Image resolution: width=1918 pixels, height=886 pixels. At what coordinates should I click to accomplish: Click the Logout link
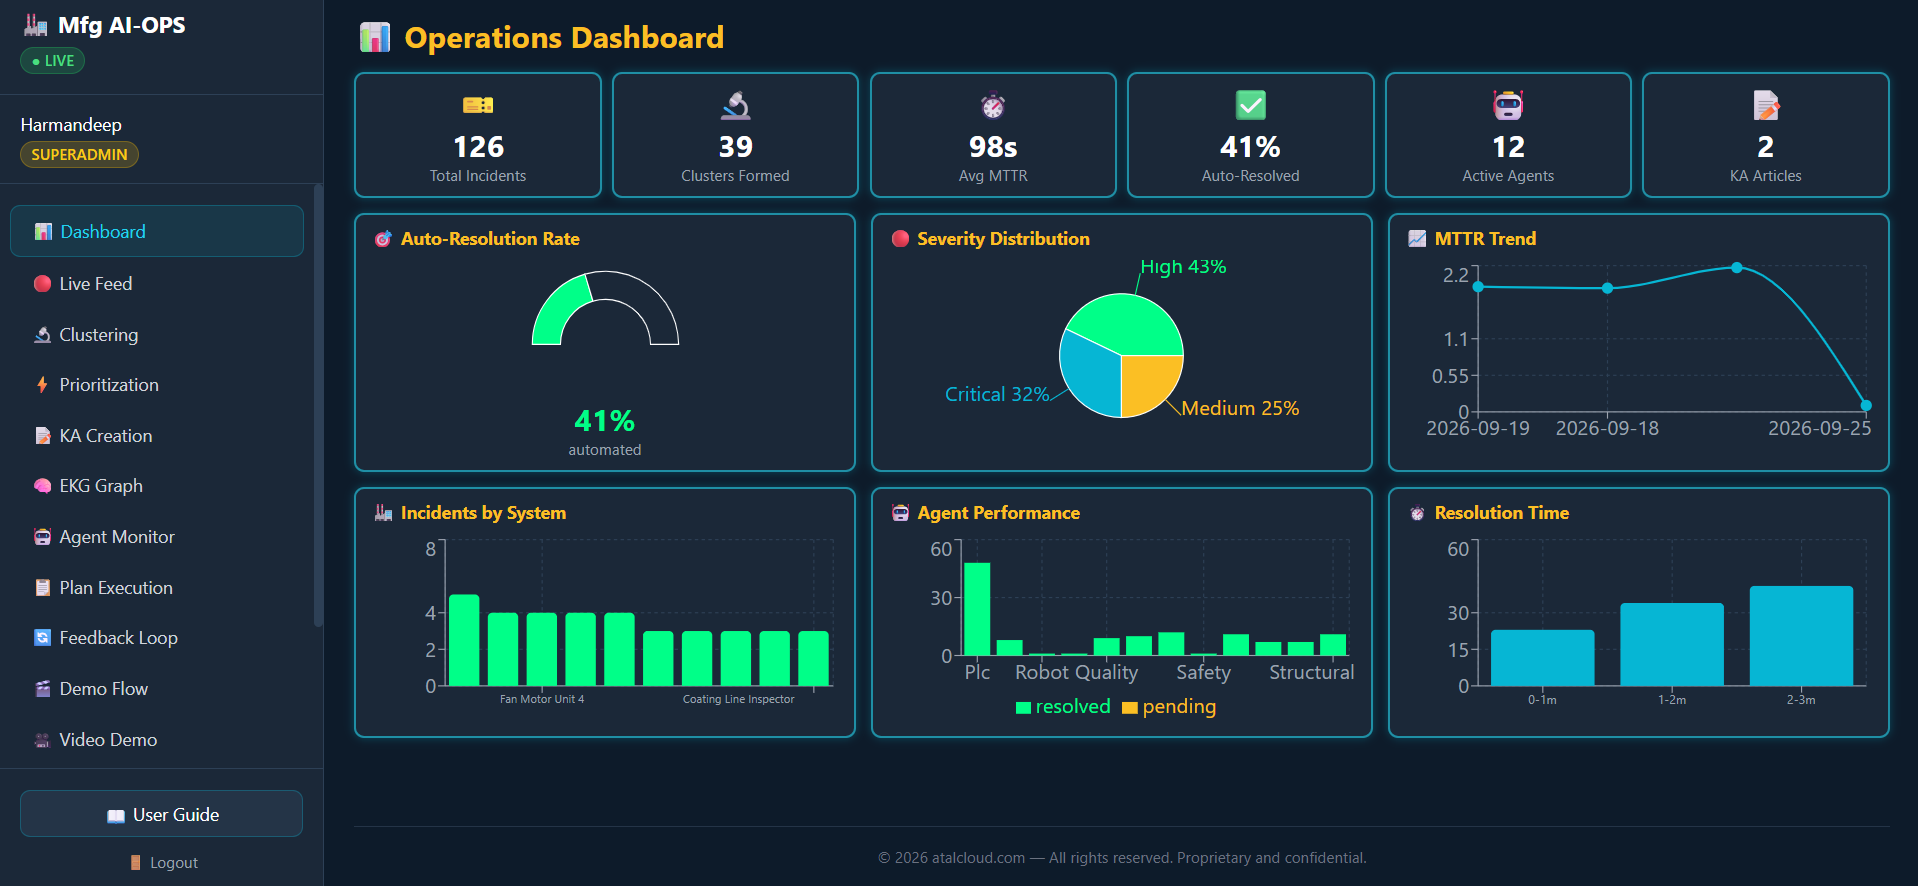tap(163, 862)
